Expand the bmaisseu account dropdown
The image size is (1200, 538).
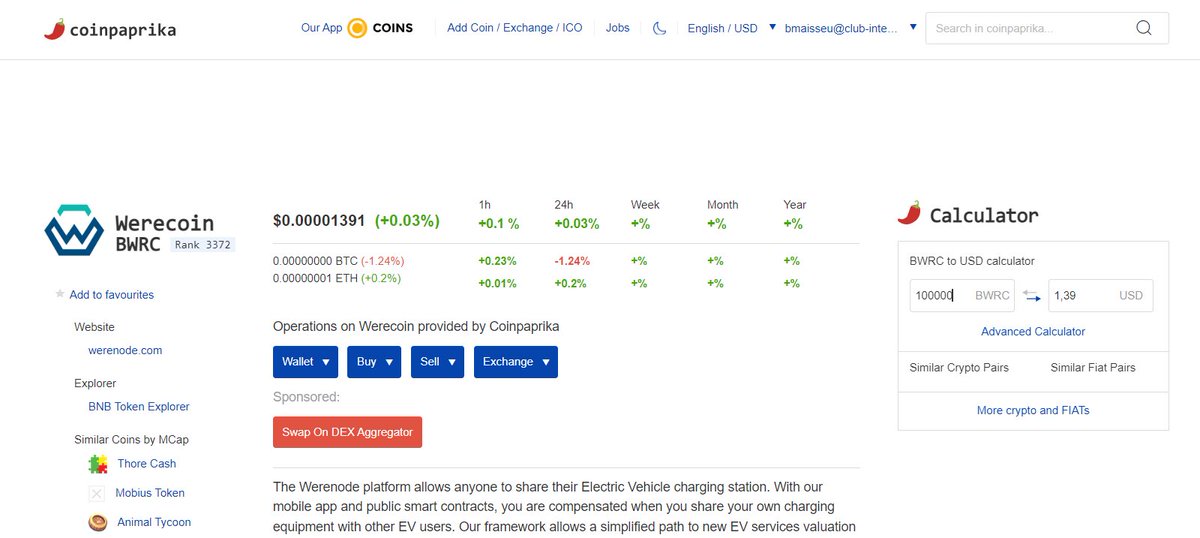(851, 28)
